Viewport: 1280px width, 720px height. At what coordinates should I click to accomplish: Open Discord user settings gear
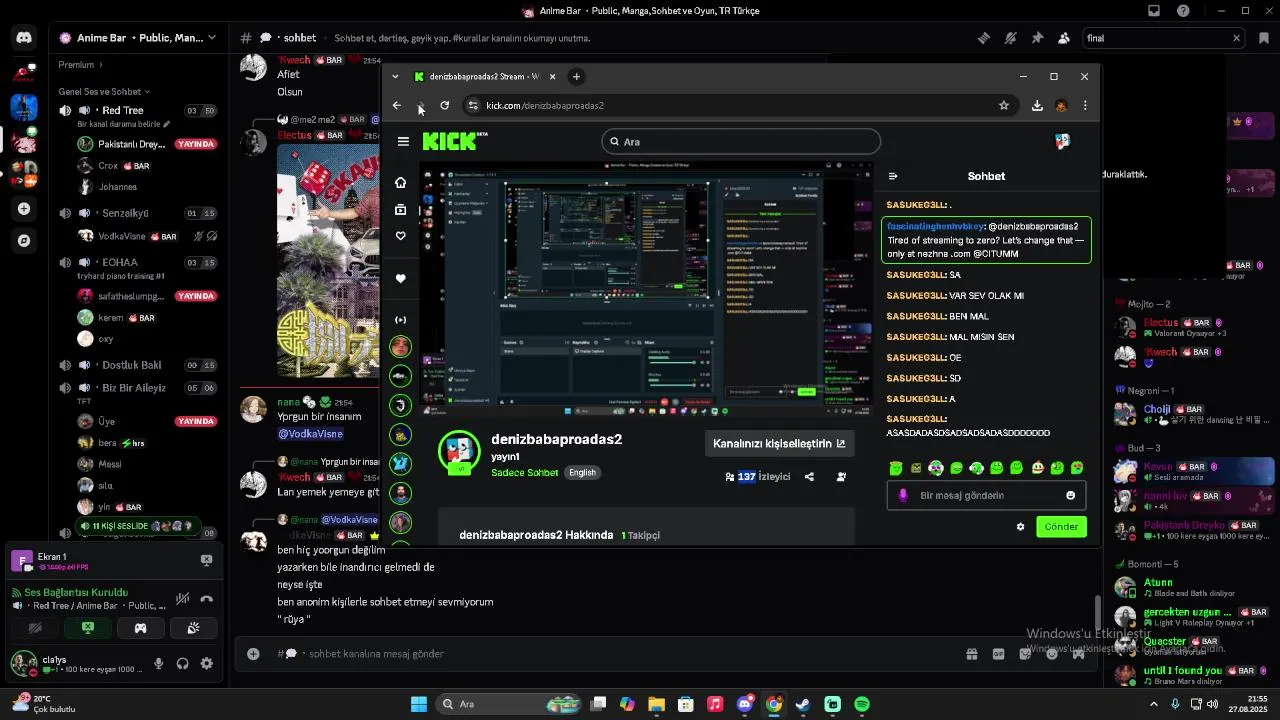pos(207,663)
